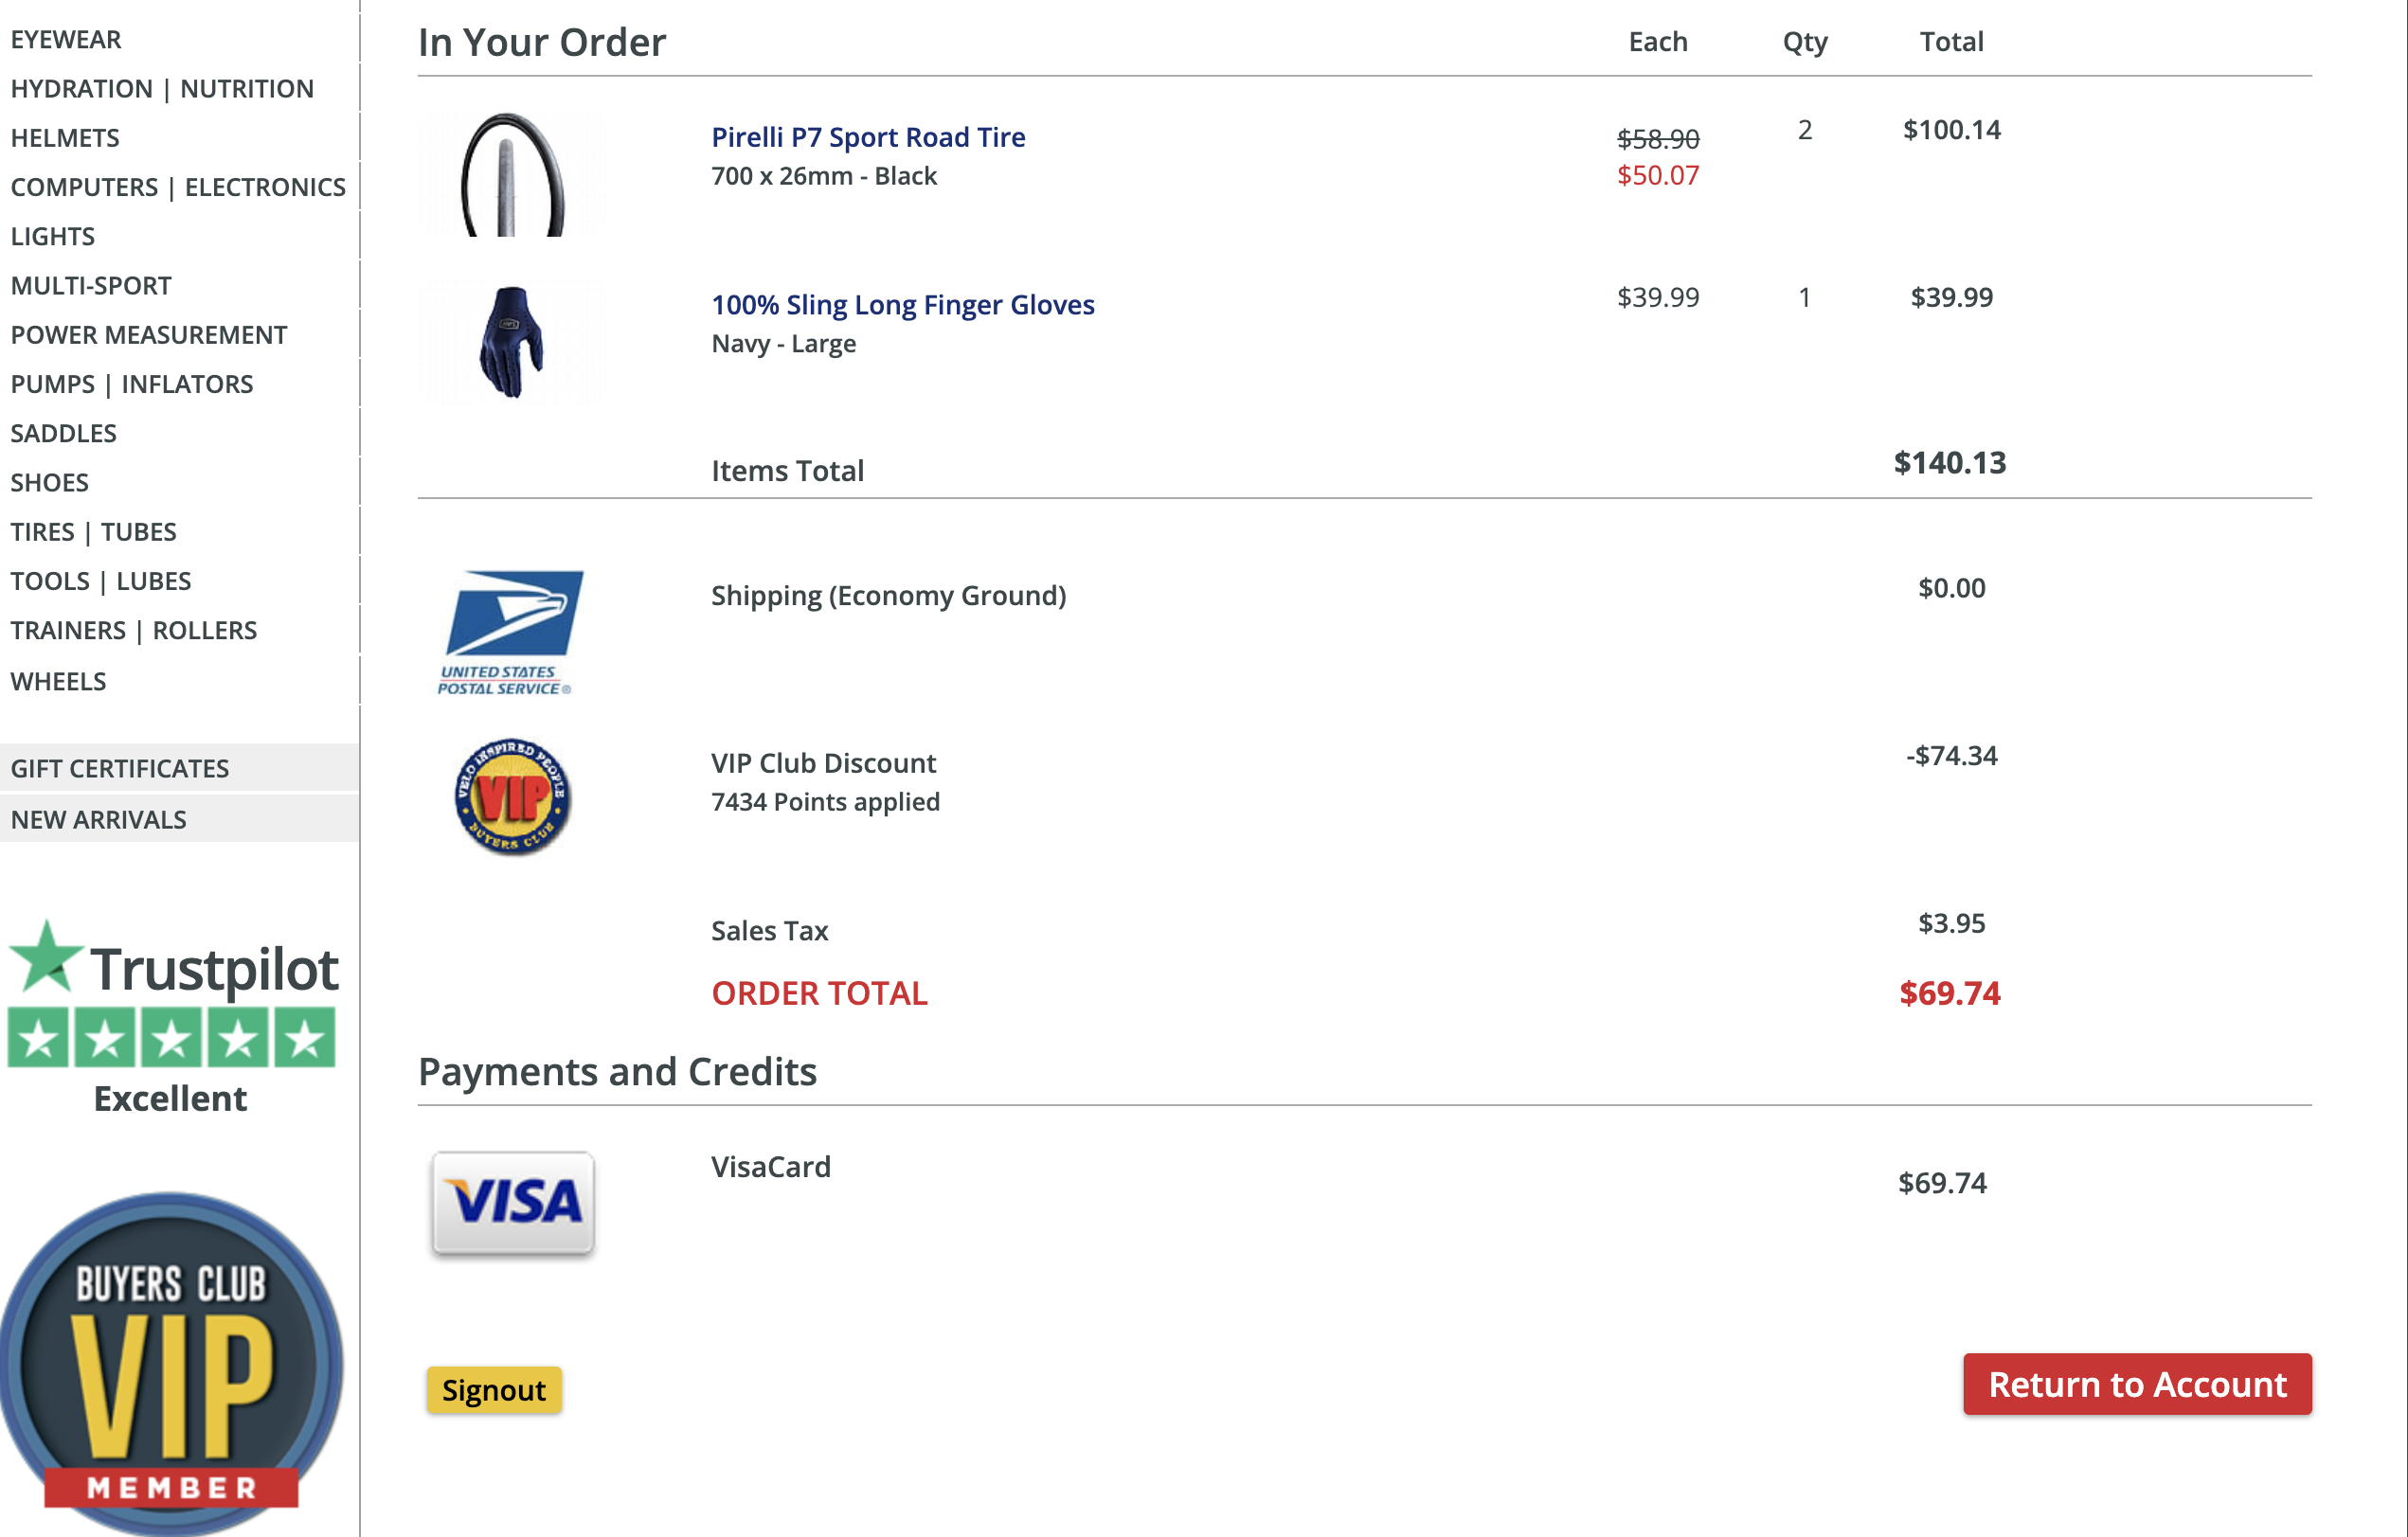Click the VIP Club Discount badge icon
Screen dimensions: 2408x1537
(512, 797)
